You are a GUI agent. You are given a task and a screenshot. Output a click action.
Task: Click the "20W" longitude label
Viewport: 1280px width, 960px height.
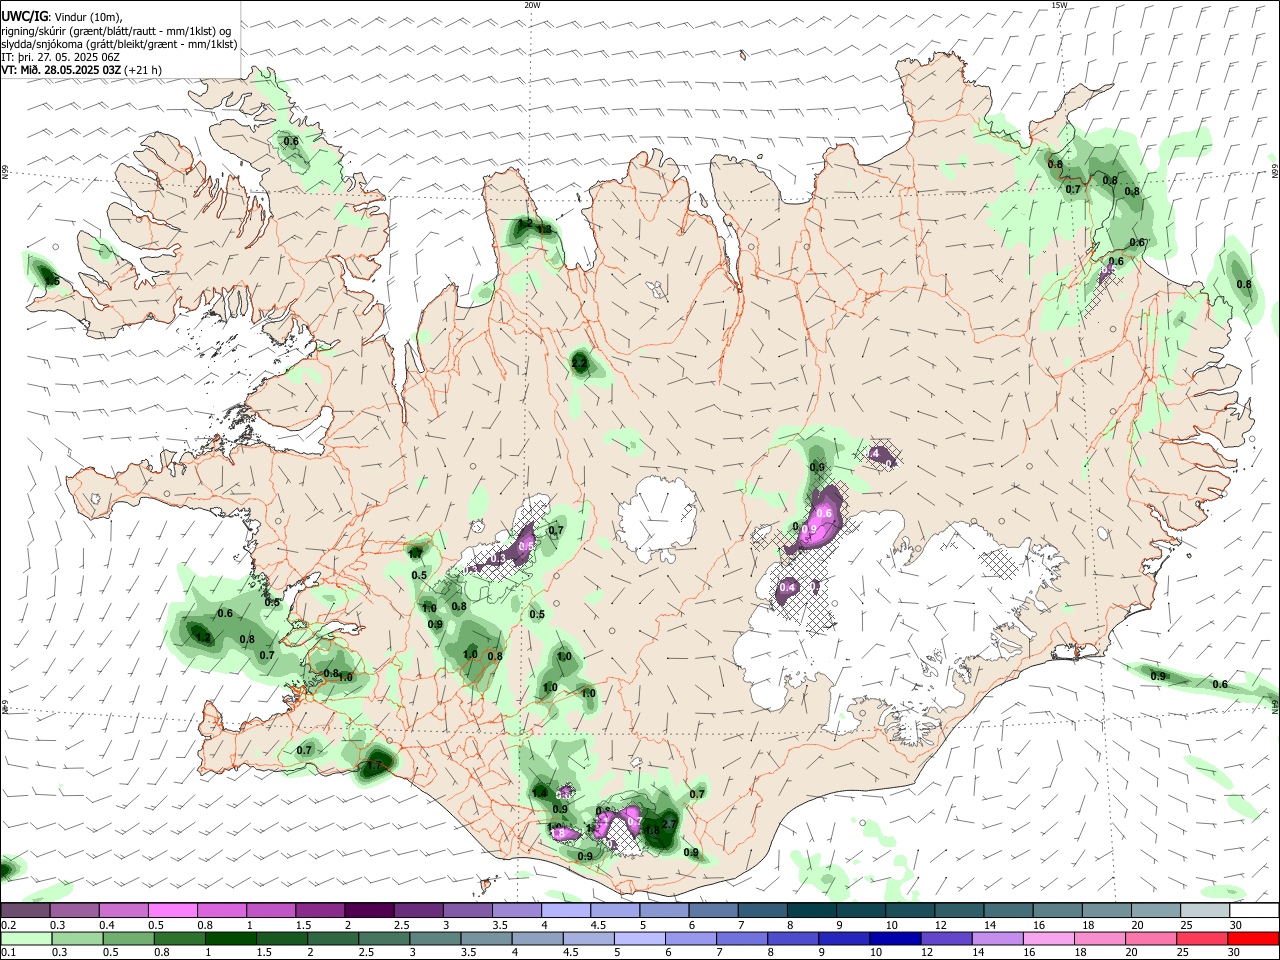[533, 5]
